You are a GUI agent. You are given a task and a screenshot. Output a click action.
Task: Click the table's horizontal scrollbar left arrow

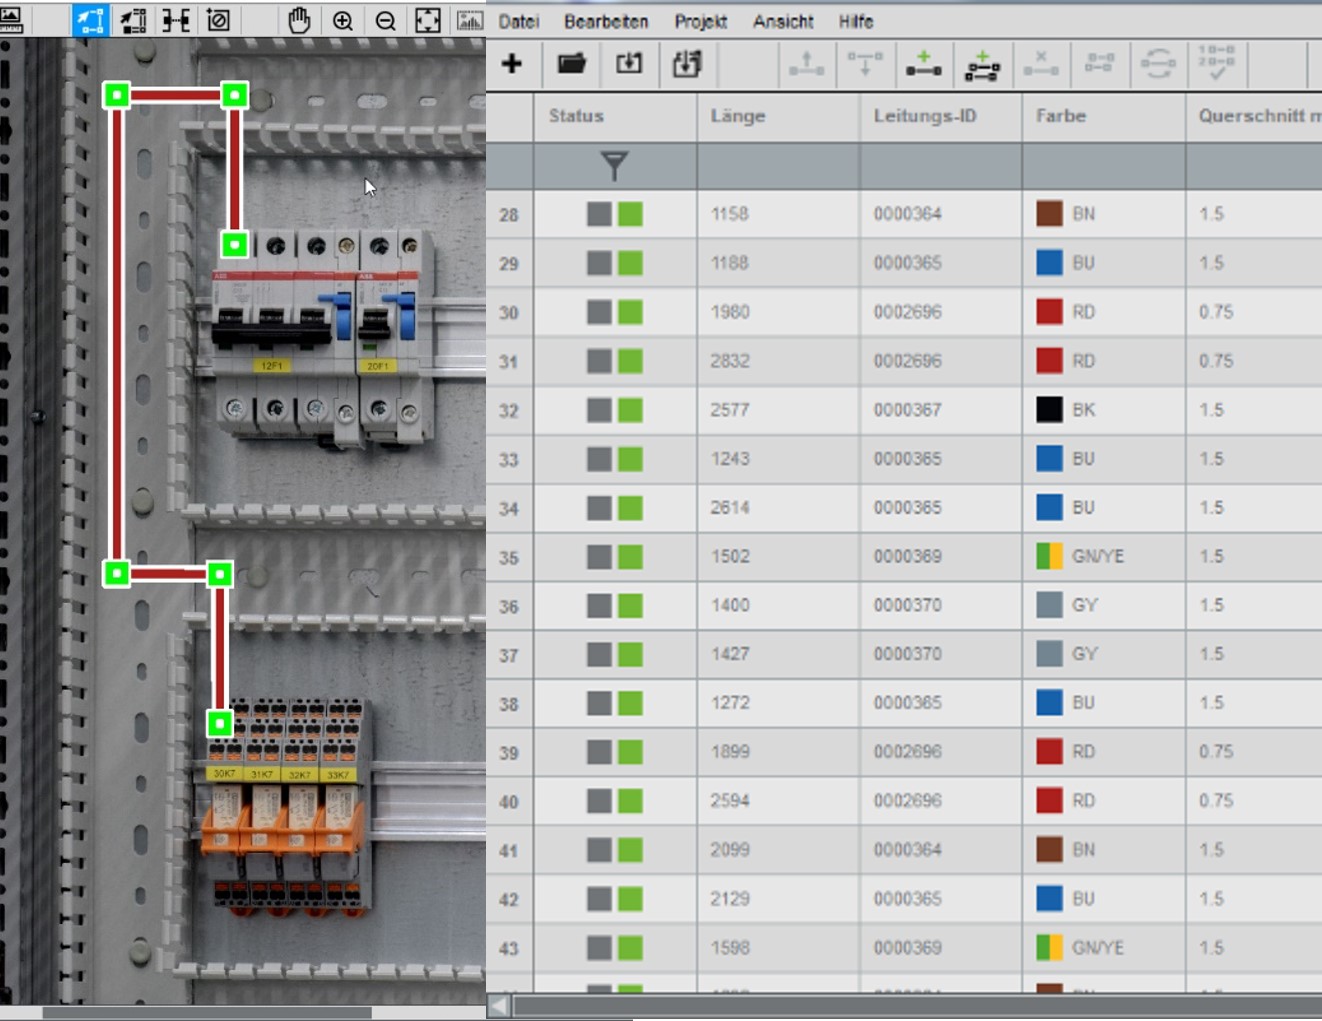click(498, 1005)
